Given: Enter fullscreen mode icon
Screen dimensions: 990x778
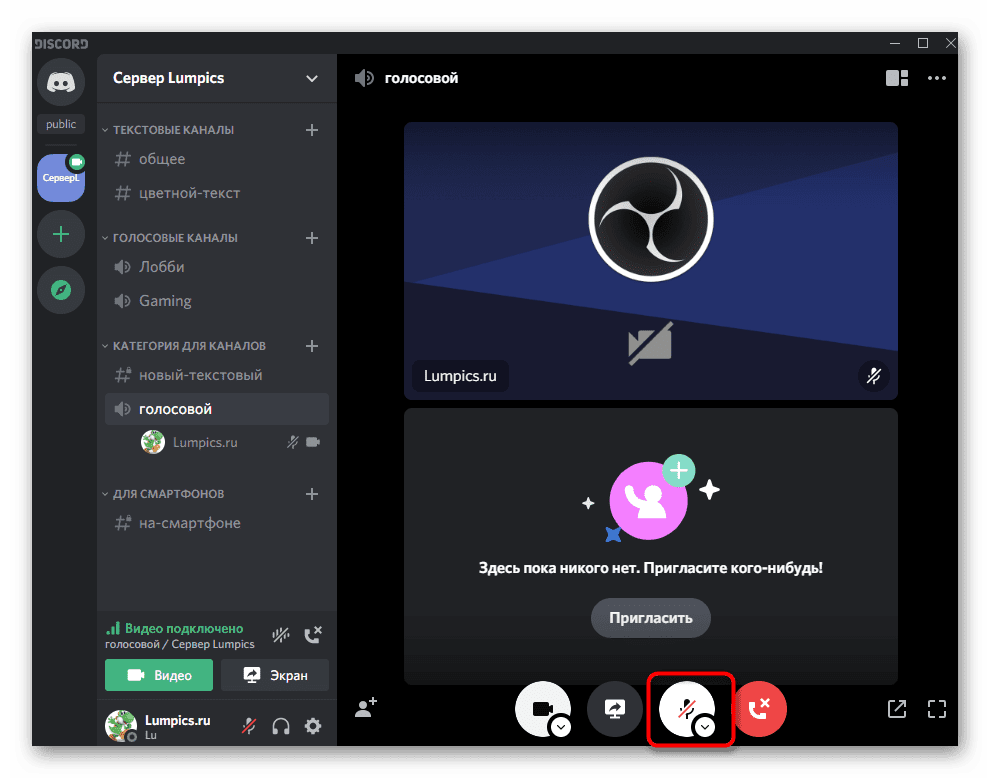Looking at the screenshot, I should (937, 709).
